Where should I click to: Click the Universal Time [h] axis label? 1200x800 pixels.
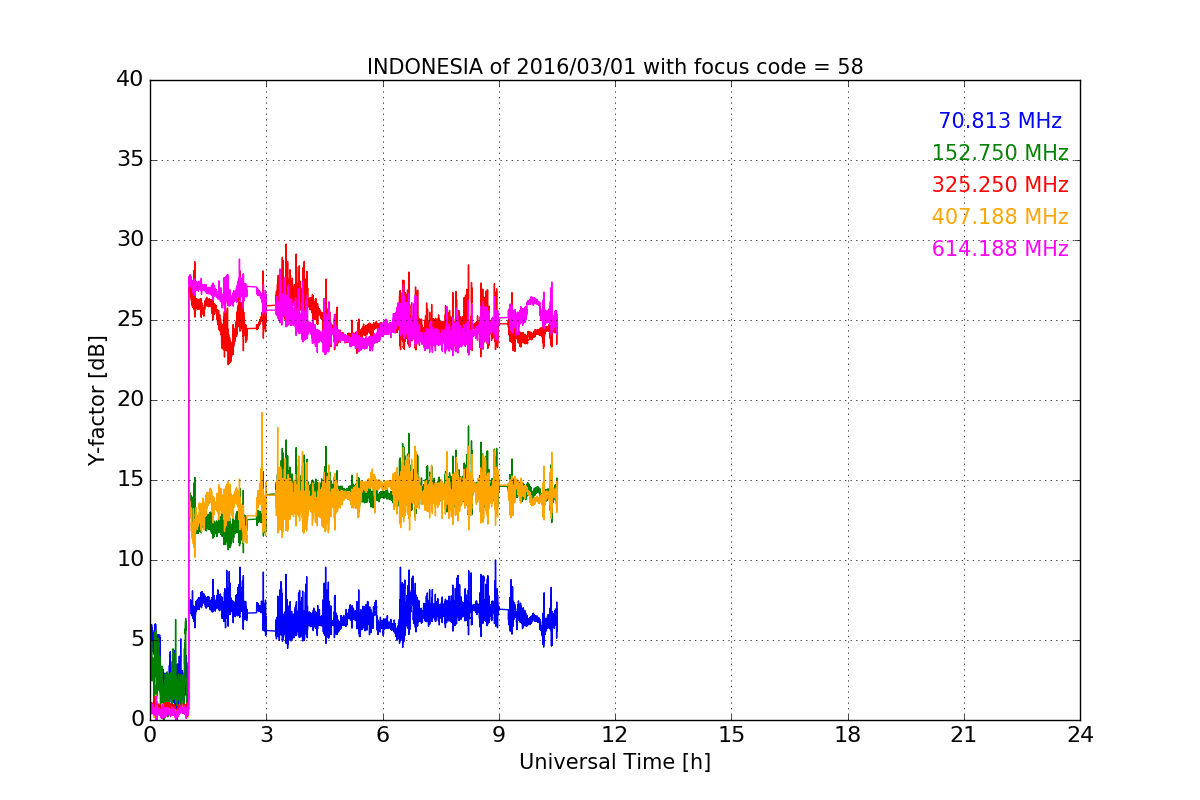click(x=615, y=762)
